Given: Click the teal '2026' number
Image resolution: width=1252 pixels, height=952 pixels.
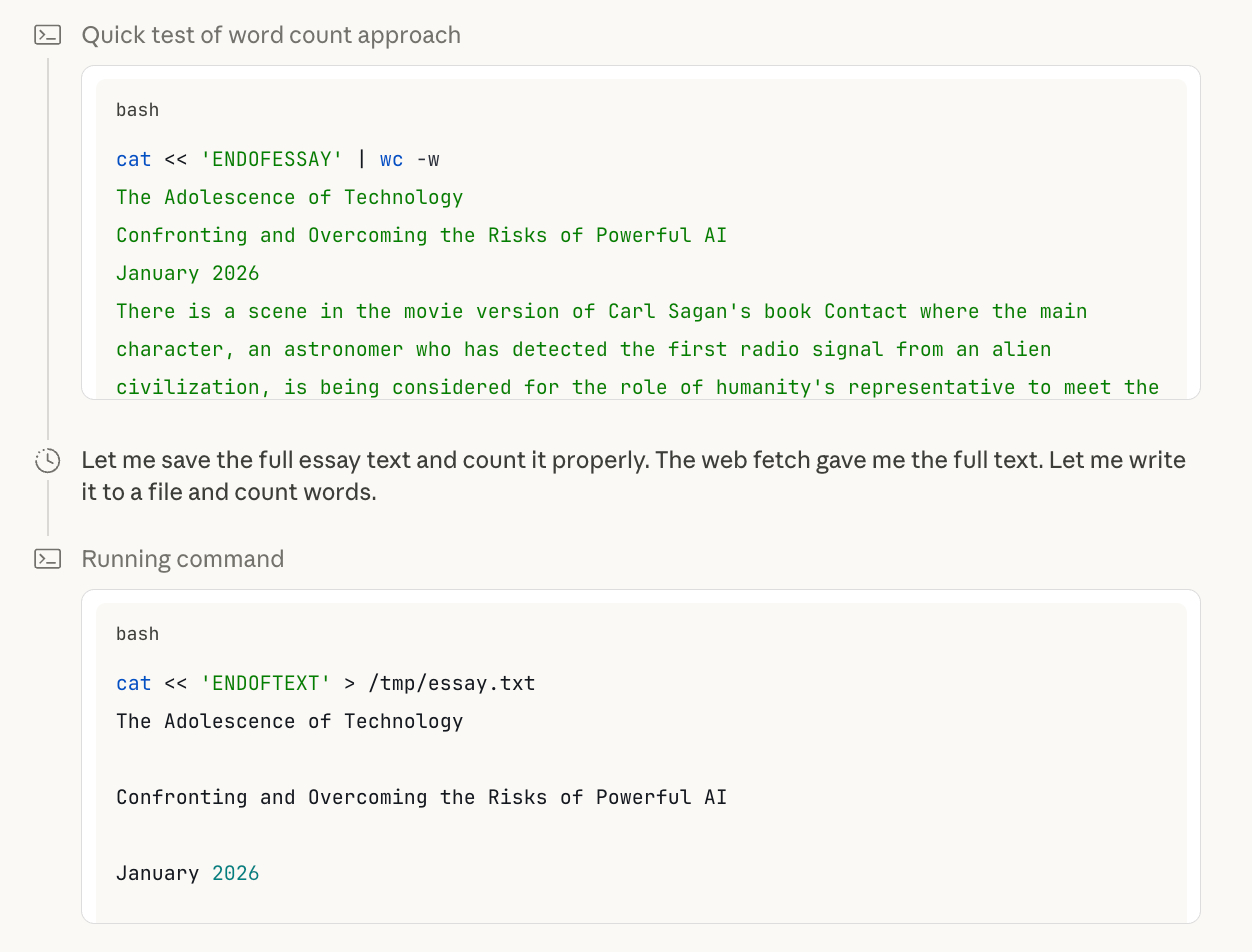Looking at the screenshot, I should click(x=235, y=874).
